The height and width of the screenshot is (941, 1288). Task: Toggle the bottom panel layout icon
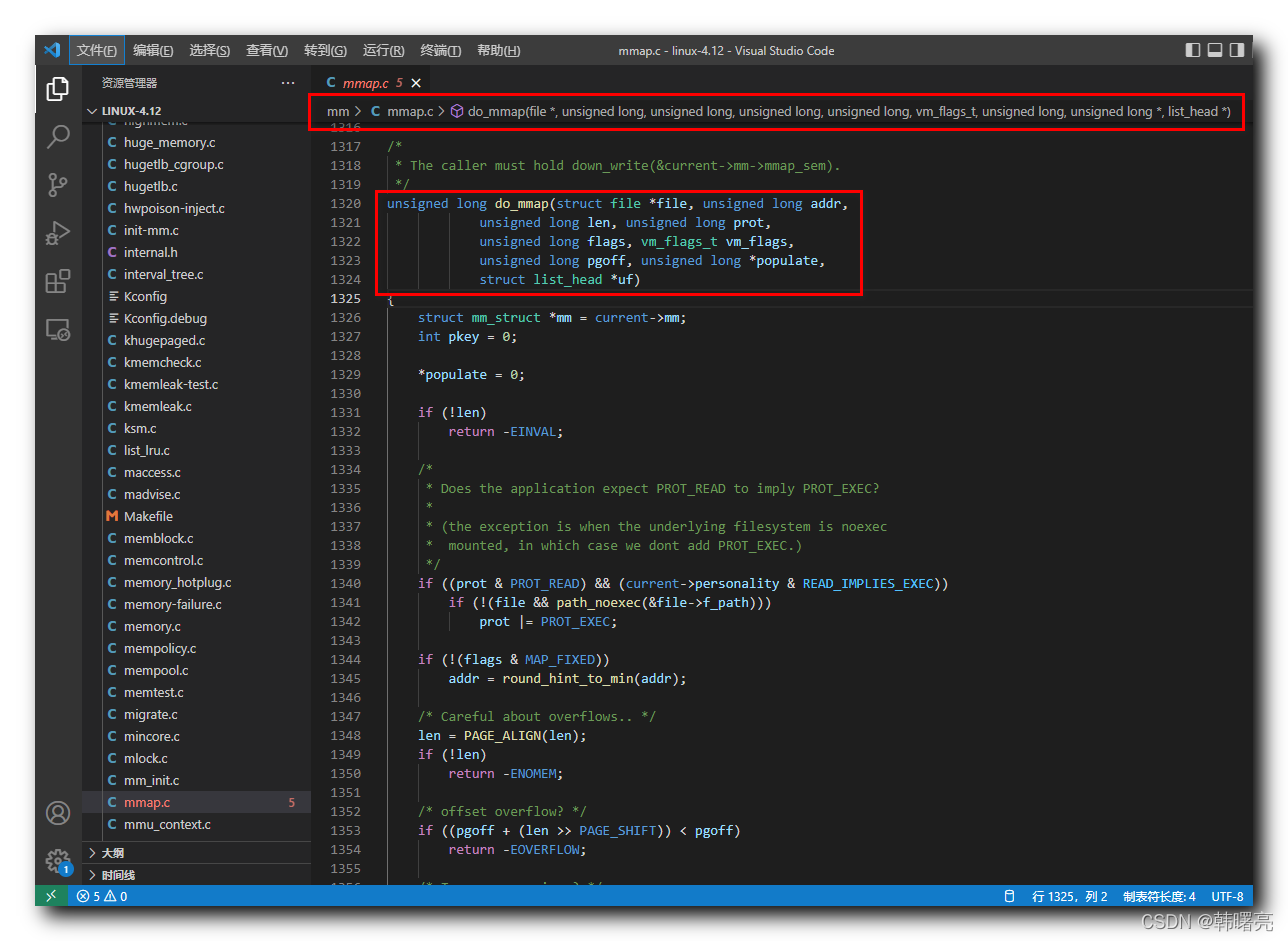click(1215, 50)
